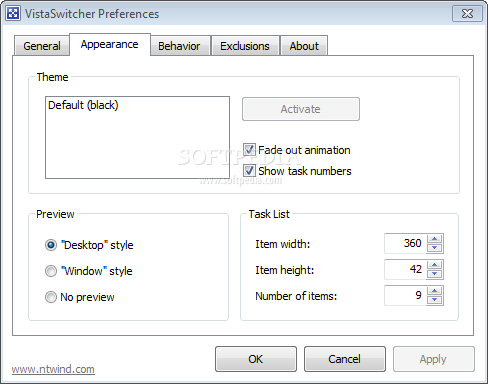Viewport: 488px width, 384px height.
Task: Show the About tab
Action: coord(304,46)
